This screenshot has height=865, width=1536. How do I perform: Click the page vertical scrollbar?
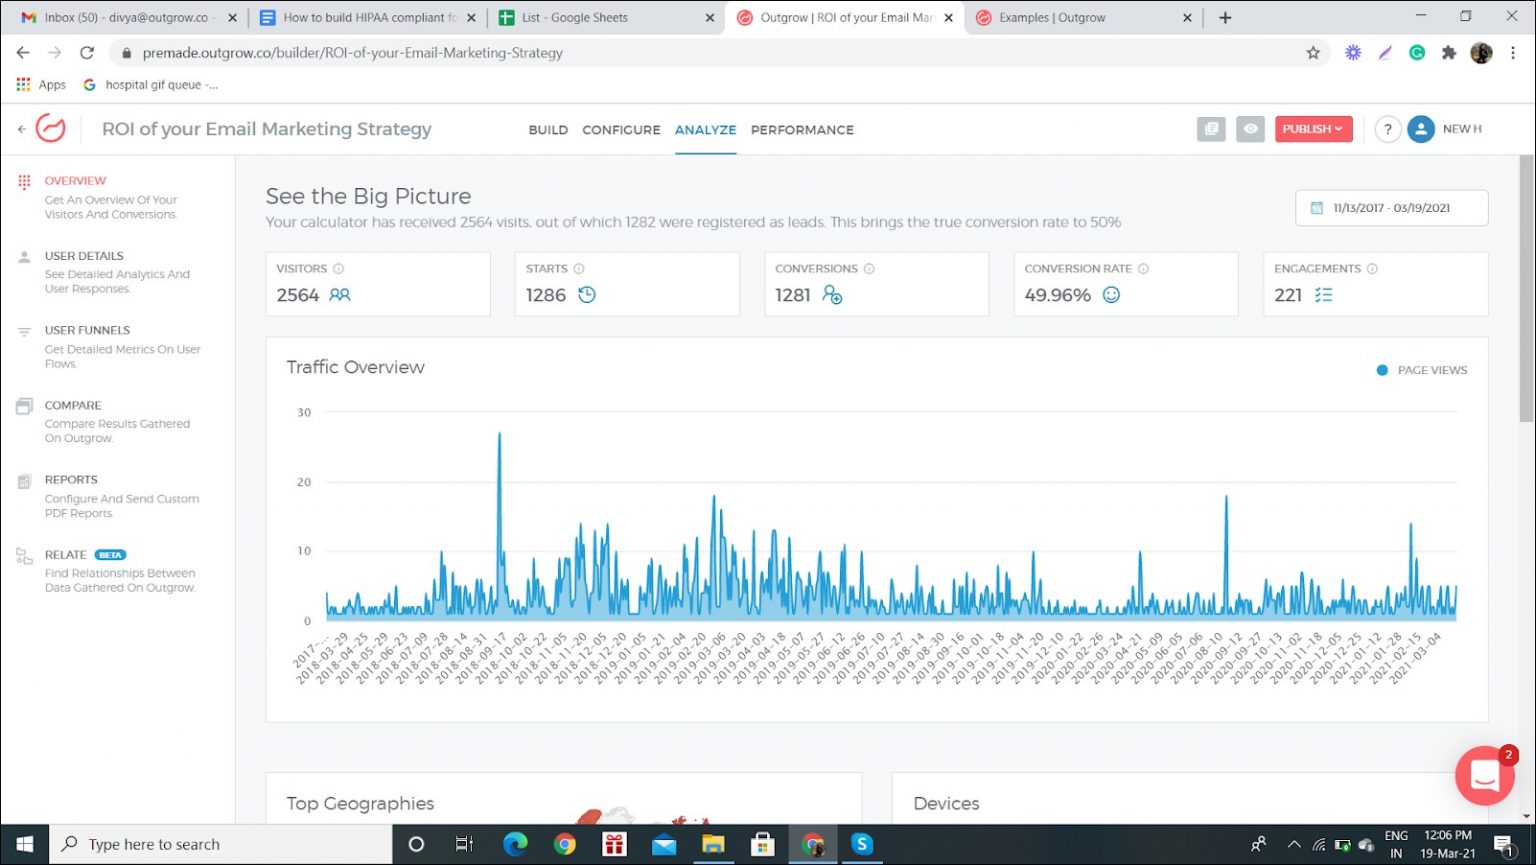pyautogui.click(x=1526, y=290)
